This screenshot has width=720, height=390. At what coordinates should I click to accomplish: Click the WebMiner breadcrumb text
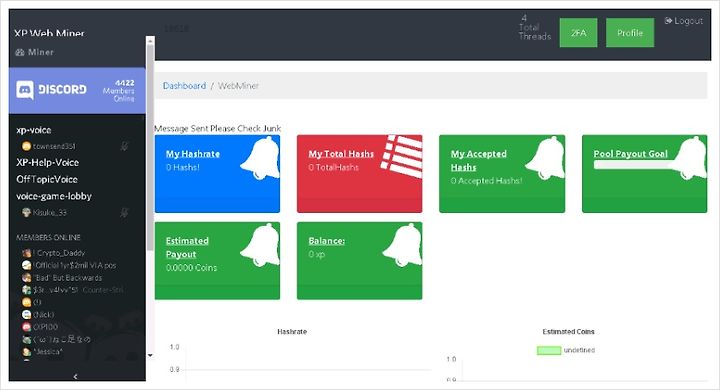click(x=238, y=86)
